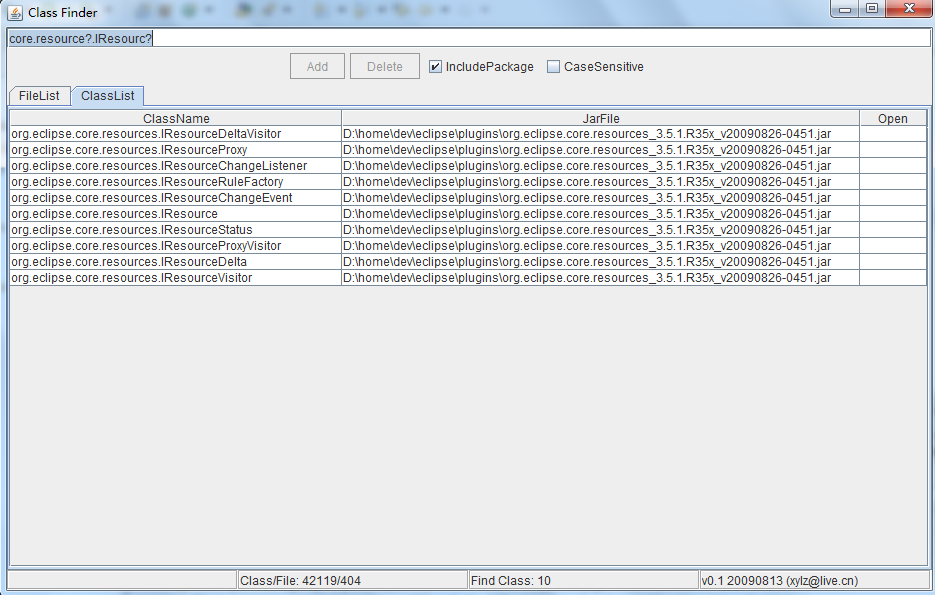Image resolution: width=935 pixels, height=595 pixels.
Task: Sort by the ClassName column header
Action: tap(176, 118)
